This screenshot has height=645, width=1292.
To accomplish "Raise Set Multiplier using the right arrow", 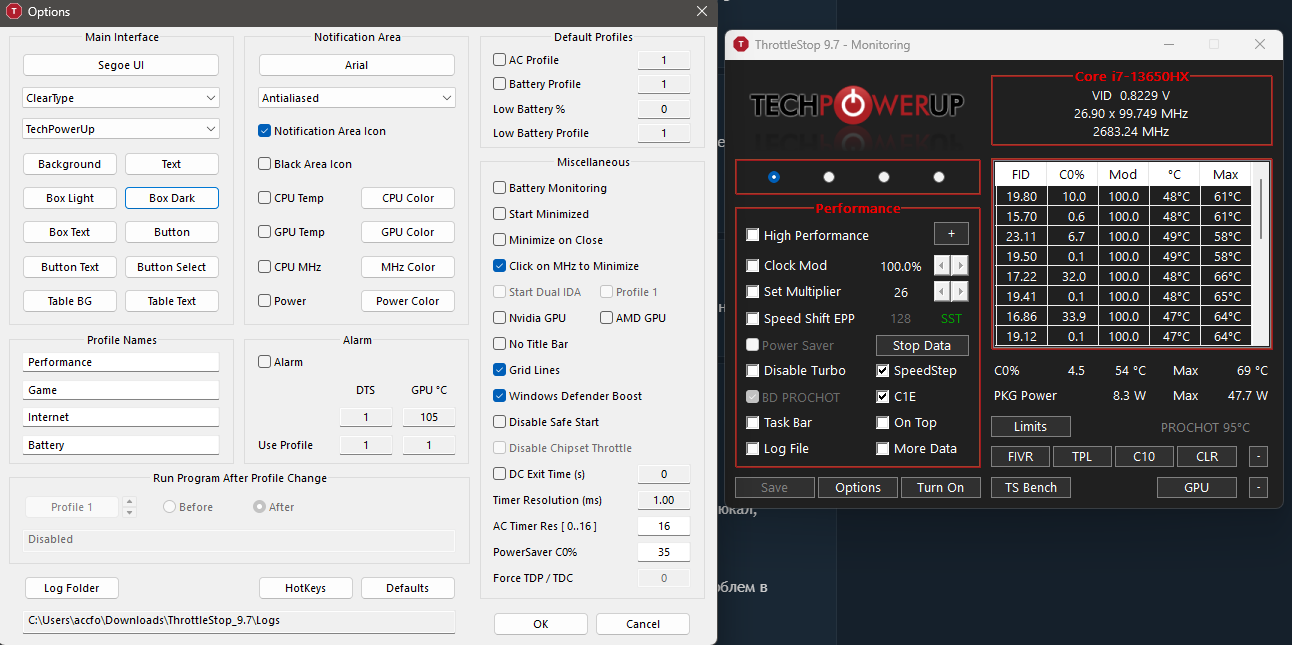I will [x=960, y=292].
